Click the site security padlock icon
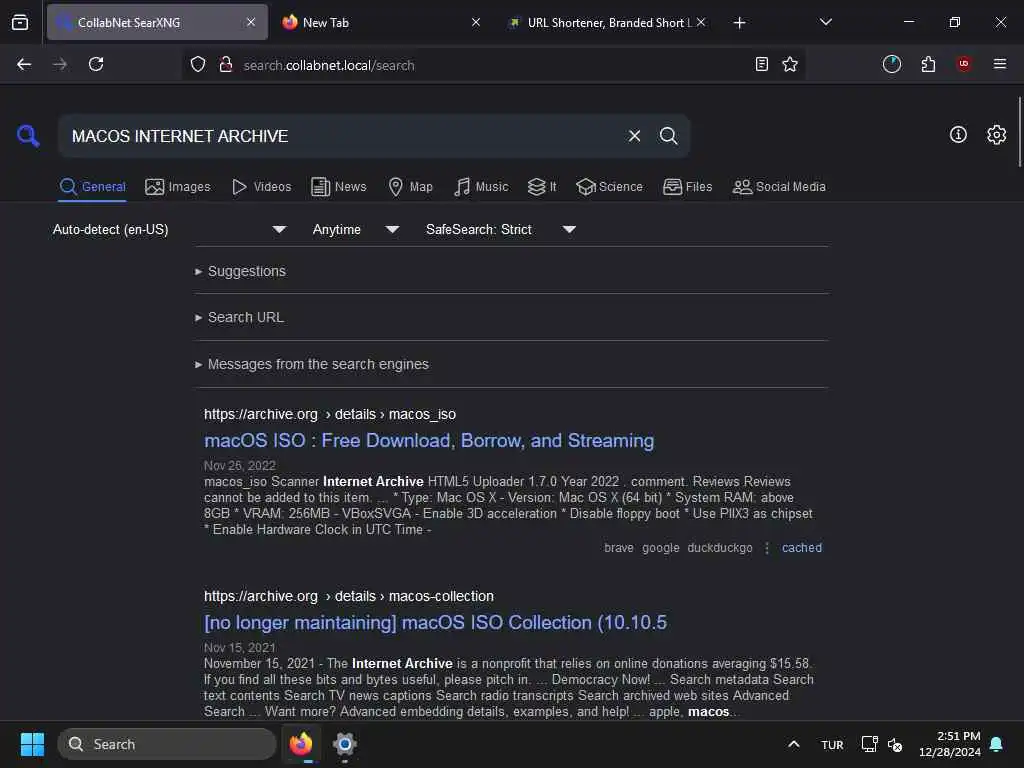Viewport: 1024px width, 768px height. click(x=226, y=64)
